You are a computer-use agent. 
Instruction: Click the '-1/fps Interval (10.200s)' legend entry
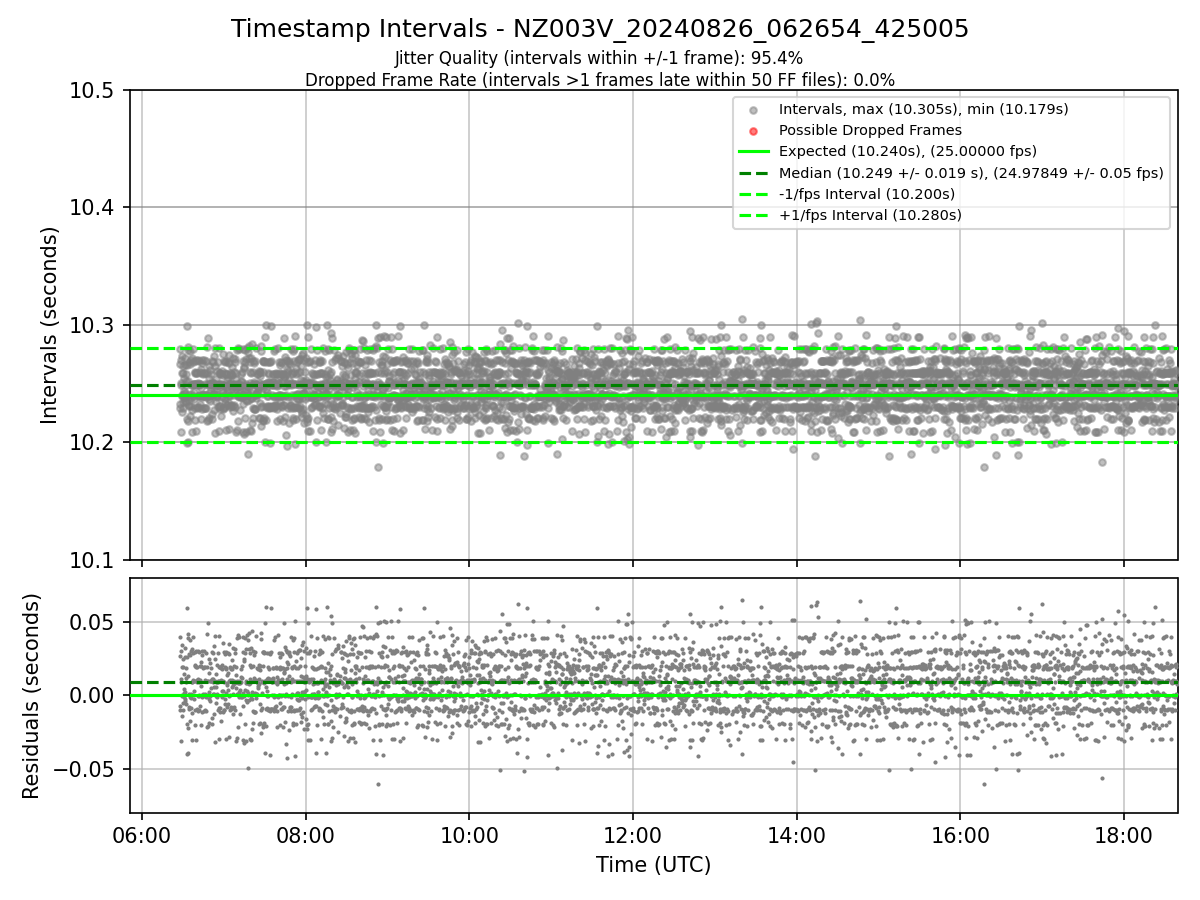[x=866, y=194]
